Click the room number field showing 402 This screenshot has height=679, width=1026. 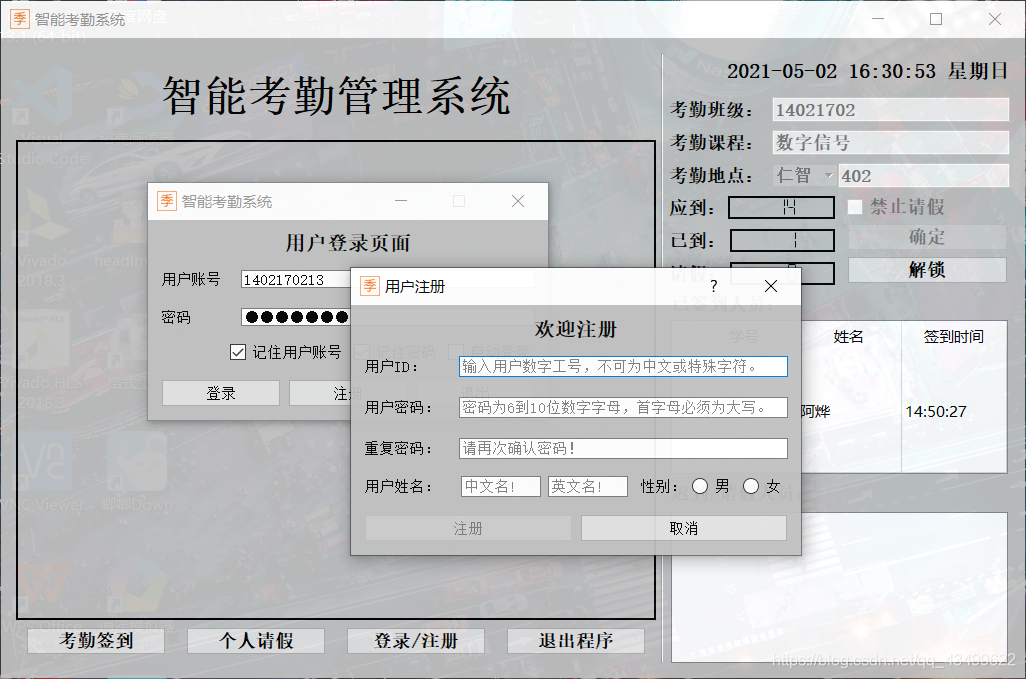pos(924,175)
